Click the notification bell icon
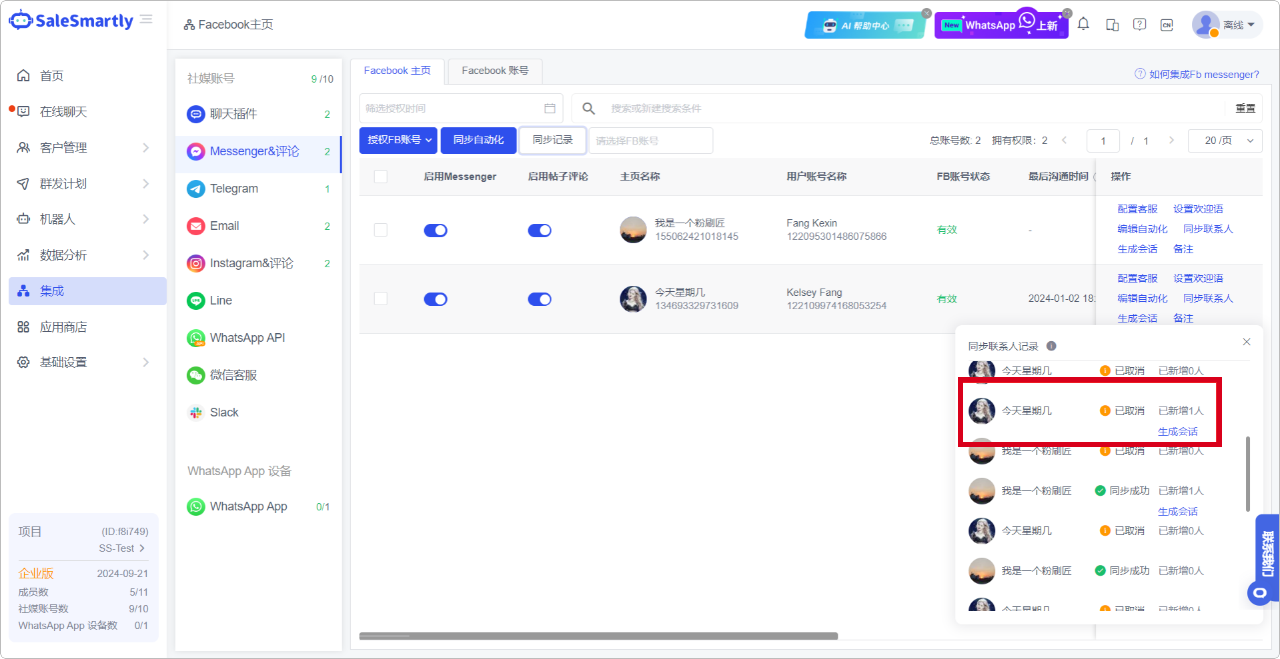The width and height of the screenshot is (1280, 659). click(1083, 25)
